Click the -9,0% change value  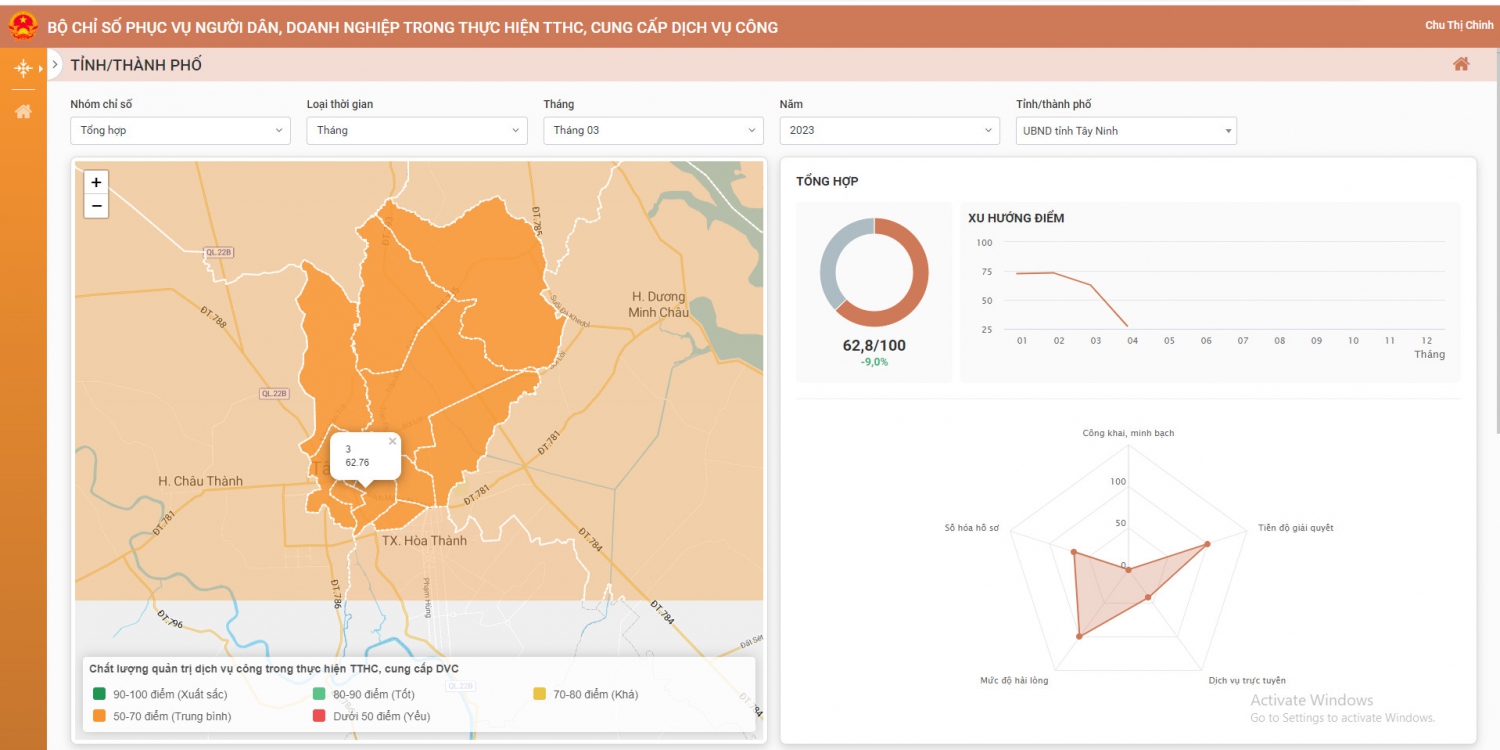pyautogui.click(x=874, y=362)
